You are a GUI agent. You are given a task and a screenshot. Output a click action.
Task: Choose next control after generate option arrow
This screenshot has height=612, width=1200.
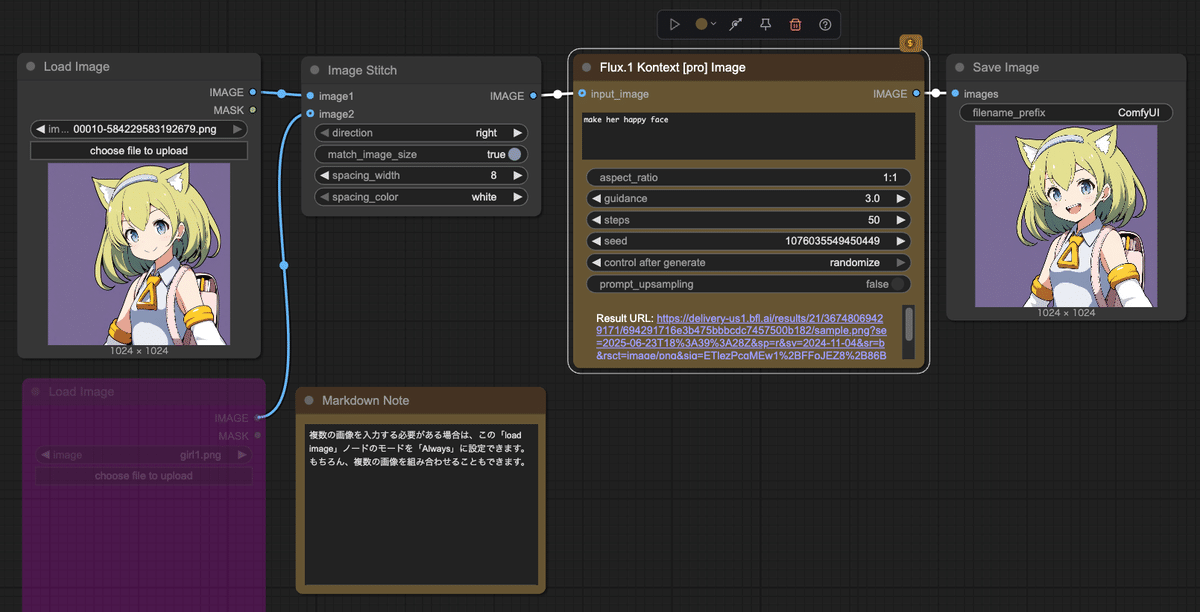(902, 263)
